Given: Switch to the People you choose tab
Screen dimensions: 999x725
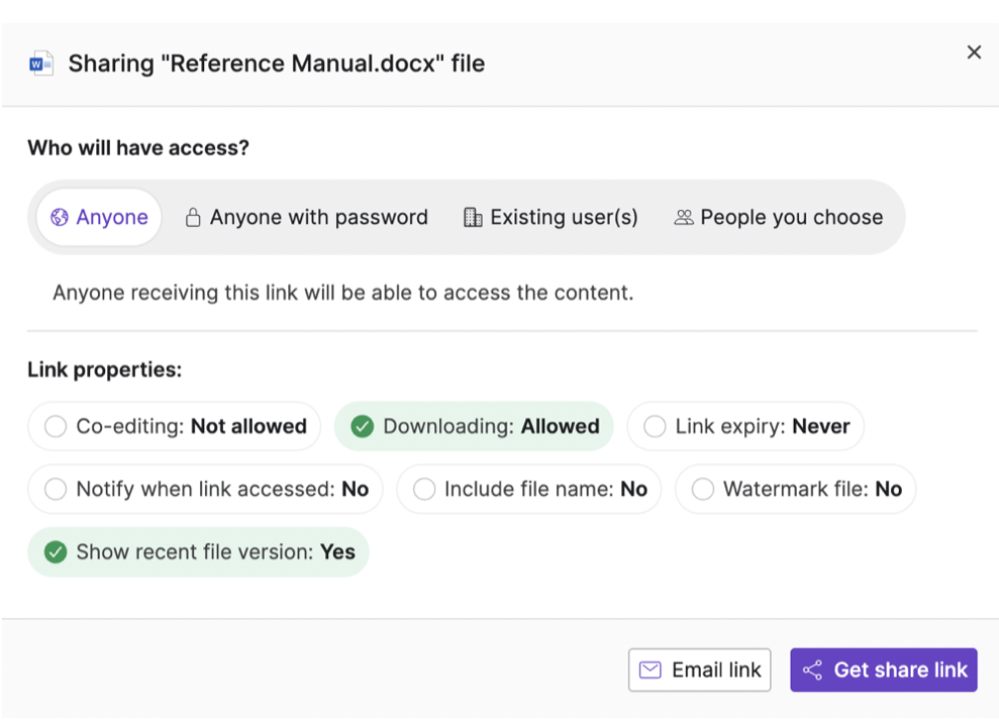Looking at the screenshot, I should pos(779,218).
